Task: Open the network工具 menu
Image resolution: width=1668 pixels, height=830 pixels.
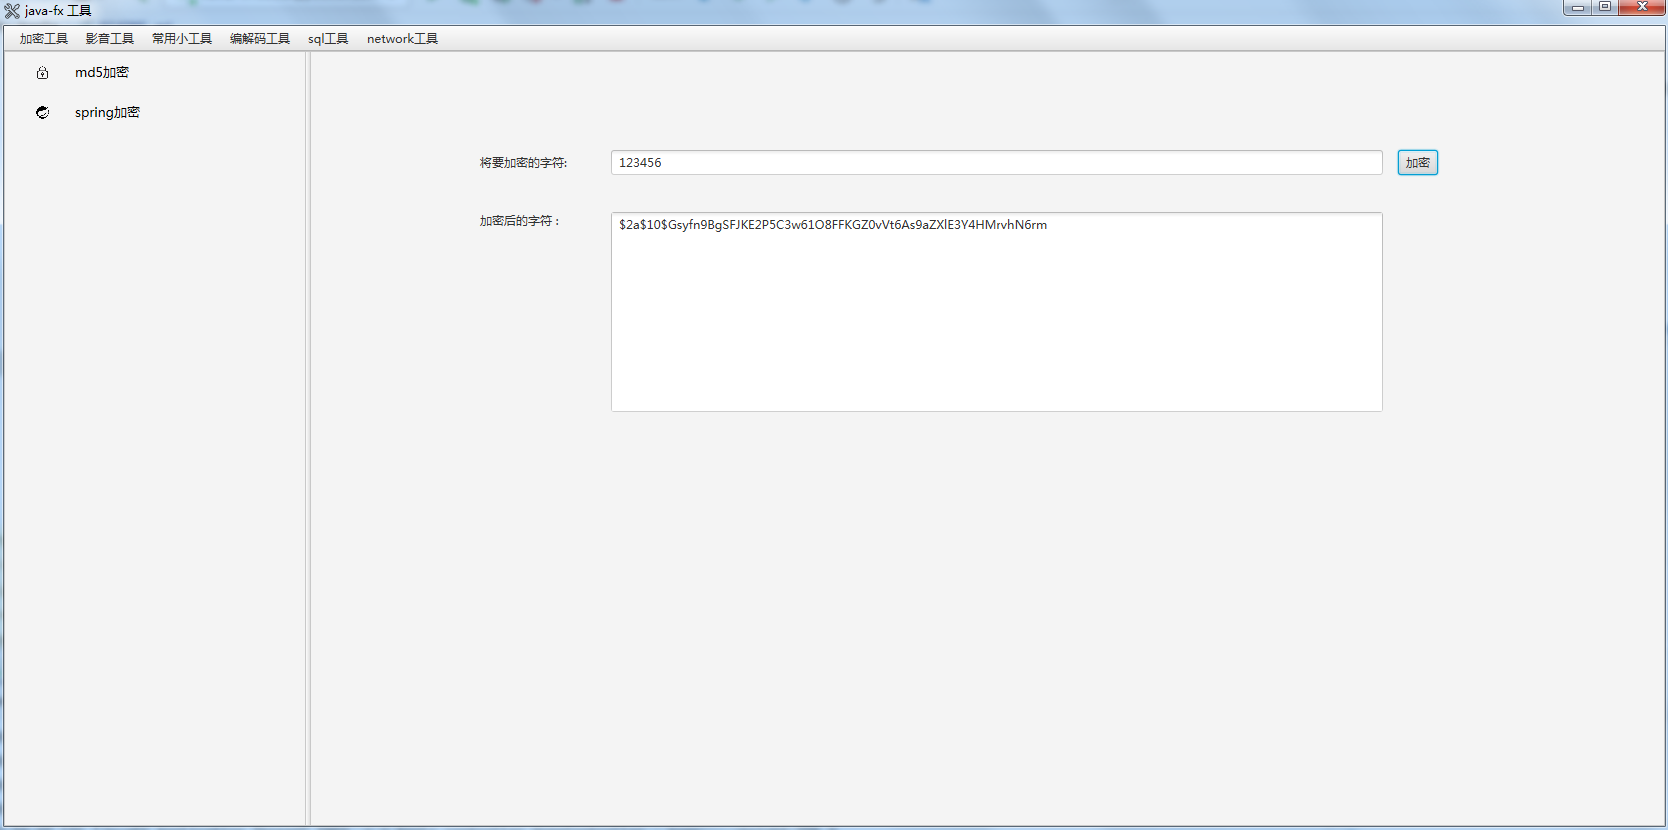Action: tap(402, 39)
